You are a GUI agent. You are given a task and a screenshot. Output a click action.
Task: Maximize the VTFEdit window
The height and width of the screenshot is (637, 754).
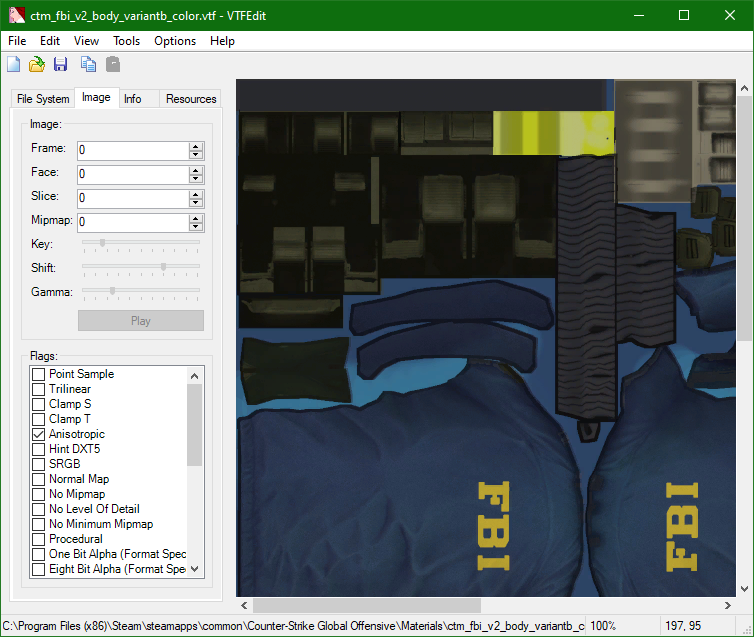pos(684,15)
